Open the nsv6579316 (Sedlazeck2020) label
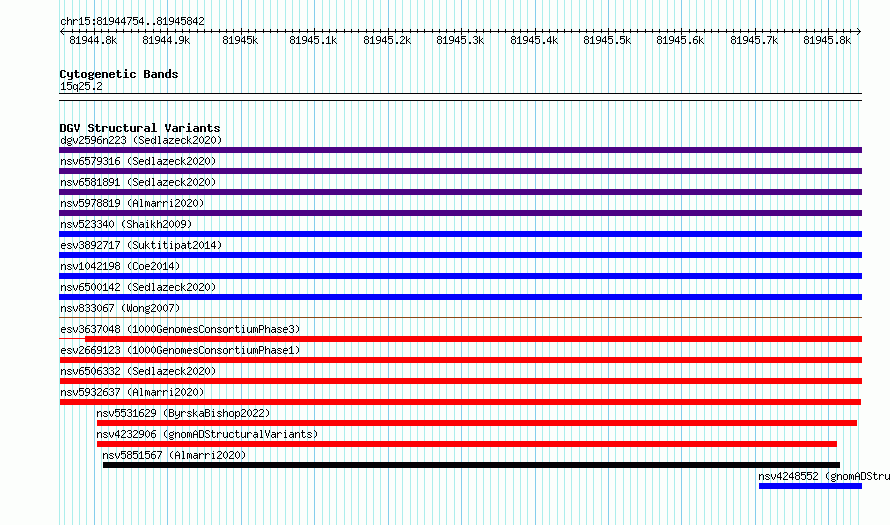This screenshot has width=890, height=525. tap(138, 161)
